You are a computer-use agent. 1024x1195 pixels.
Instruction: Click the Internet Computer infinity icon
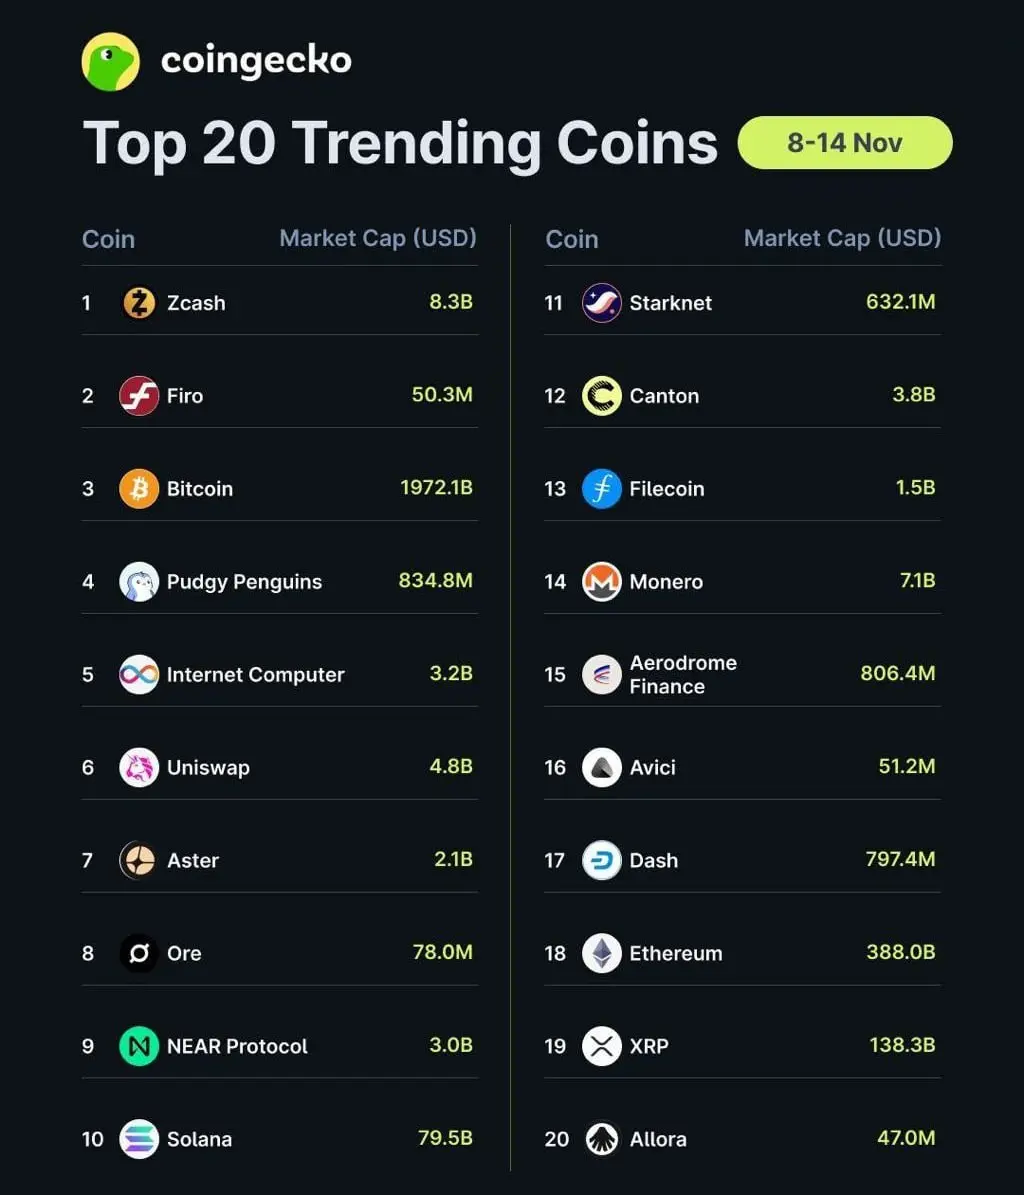coord(139,675)
